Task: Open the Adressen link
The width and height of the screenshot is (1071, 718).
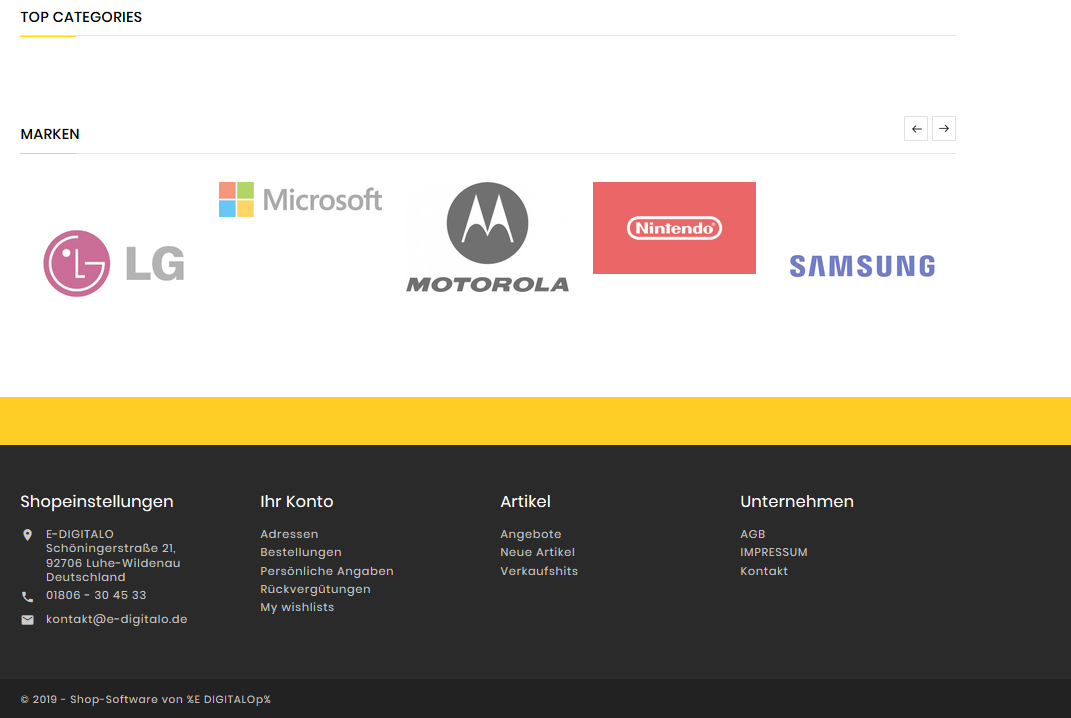Action: pyautogui.click(x=289, y=534)
